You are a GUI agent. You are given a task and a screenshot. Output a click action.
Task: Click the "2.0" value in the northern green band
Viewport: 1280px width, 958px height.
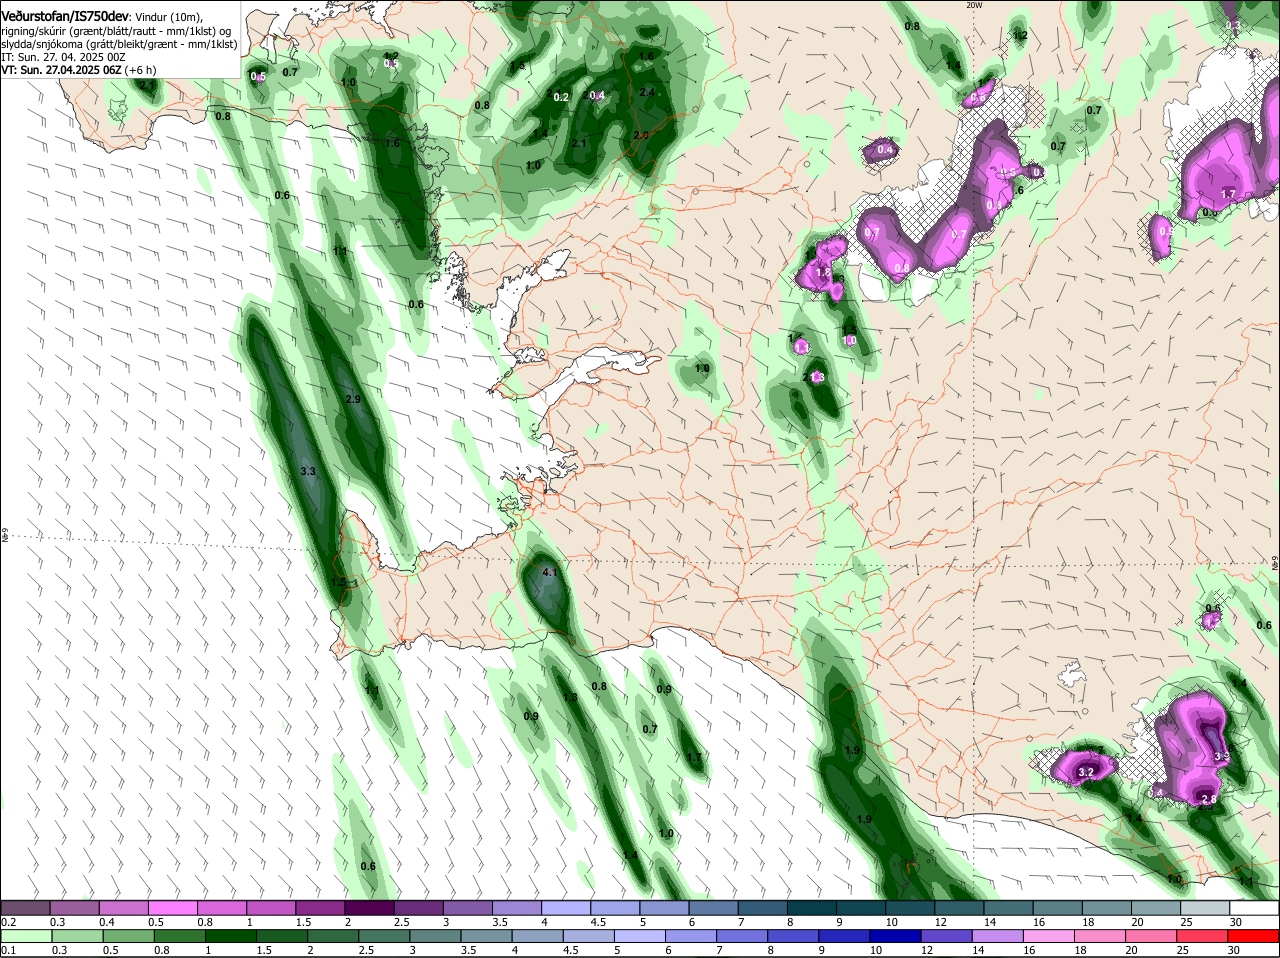pos(641,135)
